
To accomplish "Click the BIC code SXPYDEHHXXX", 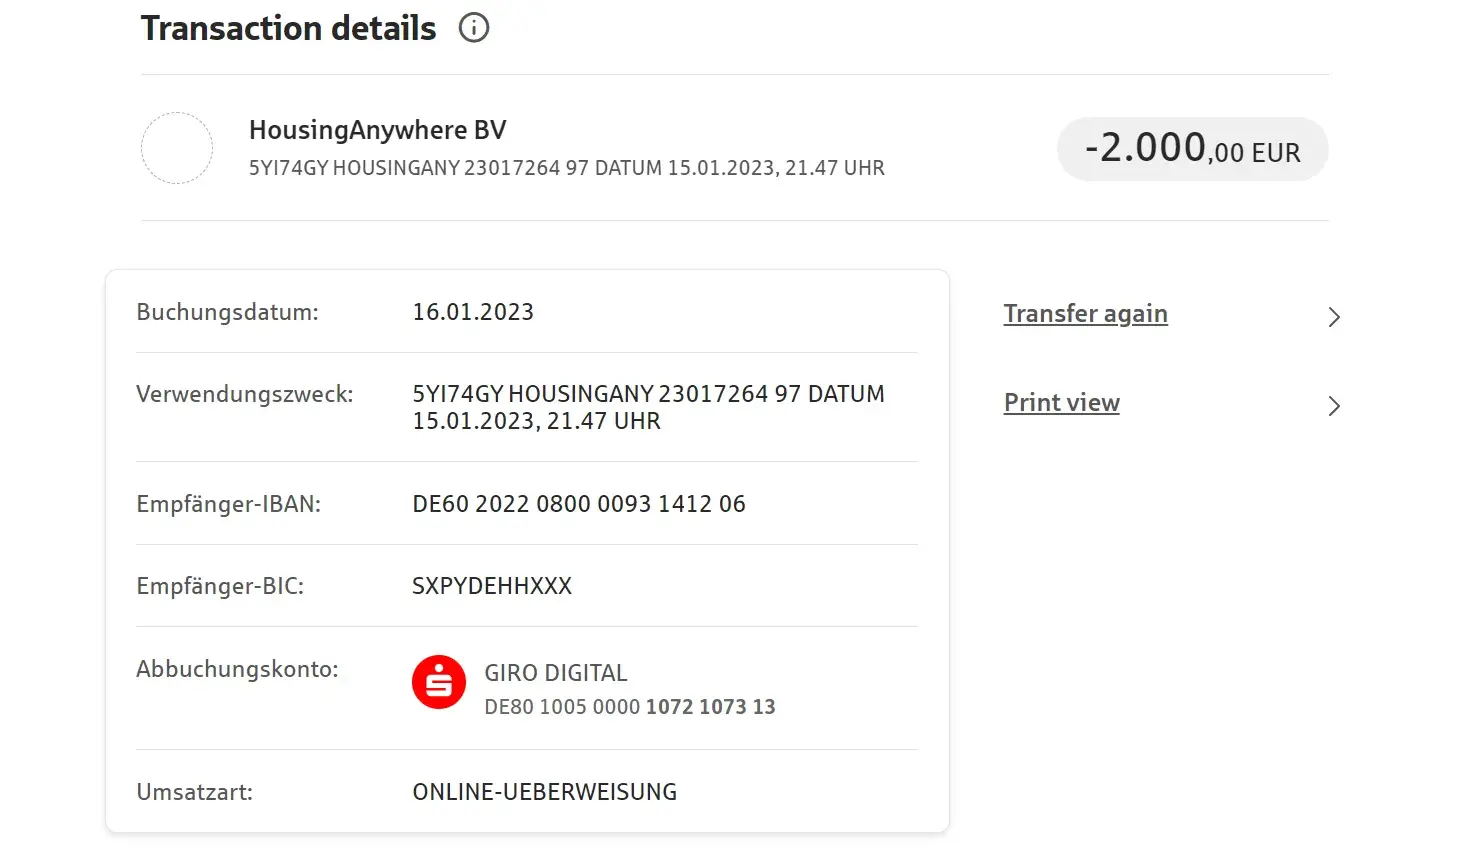I will click(492, 586).
